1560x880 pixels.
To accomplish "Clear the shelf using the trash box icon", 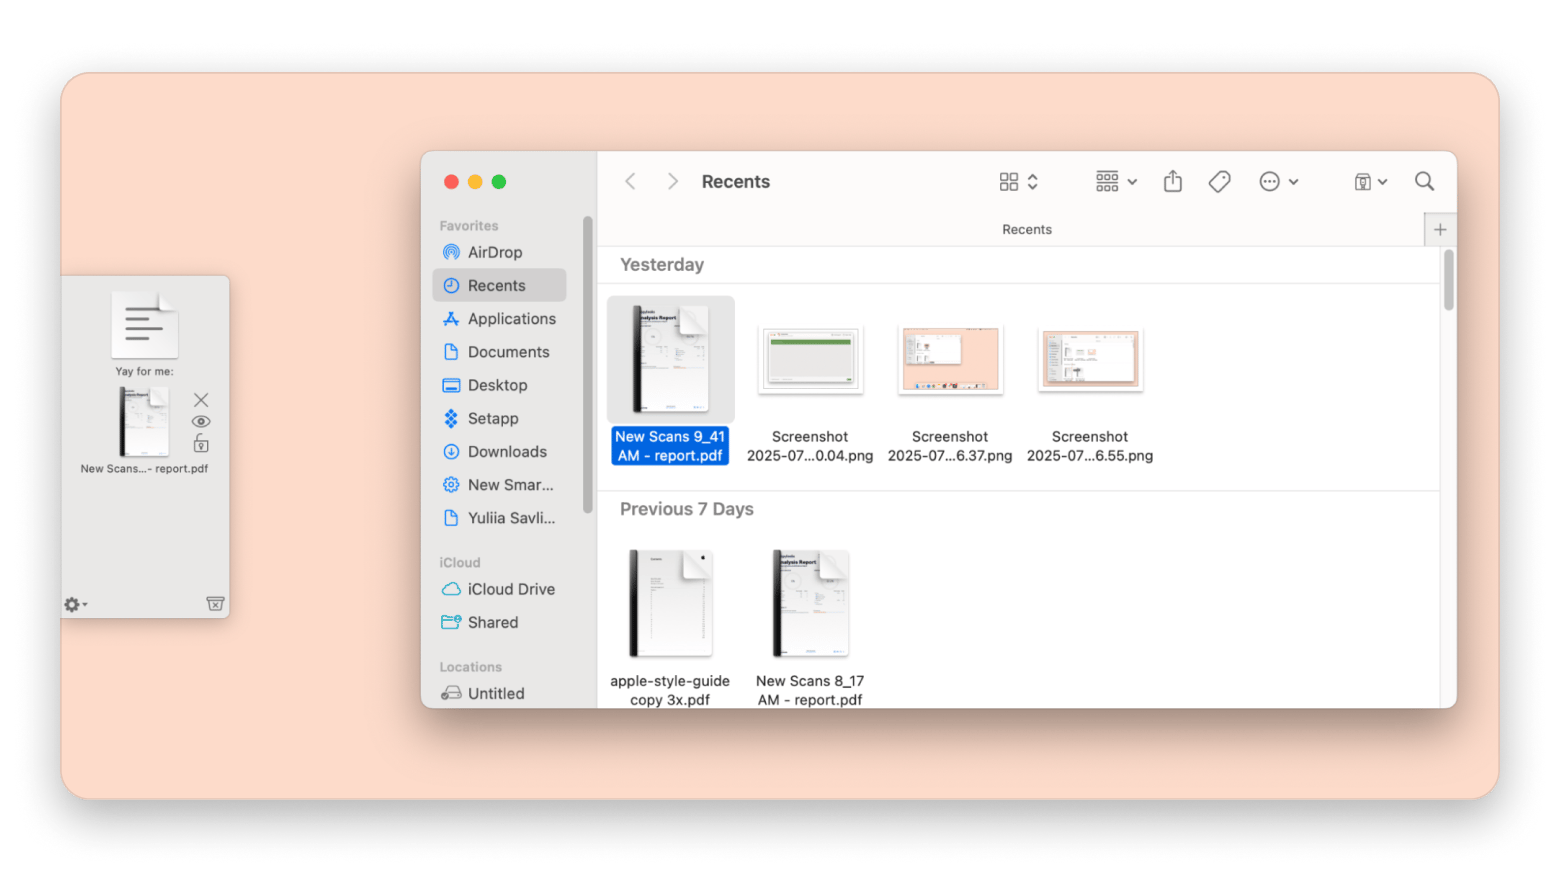I will (x=215, y=604).
